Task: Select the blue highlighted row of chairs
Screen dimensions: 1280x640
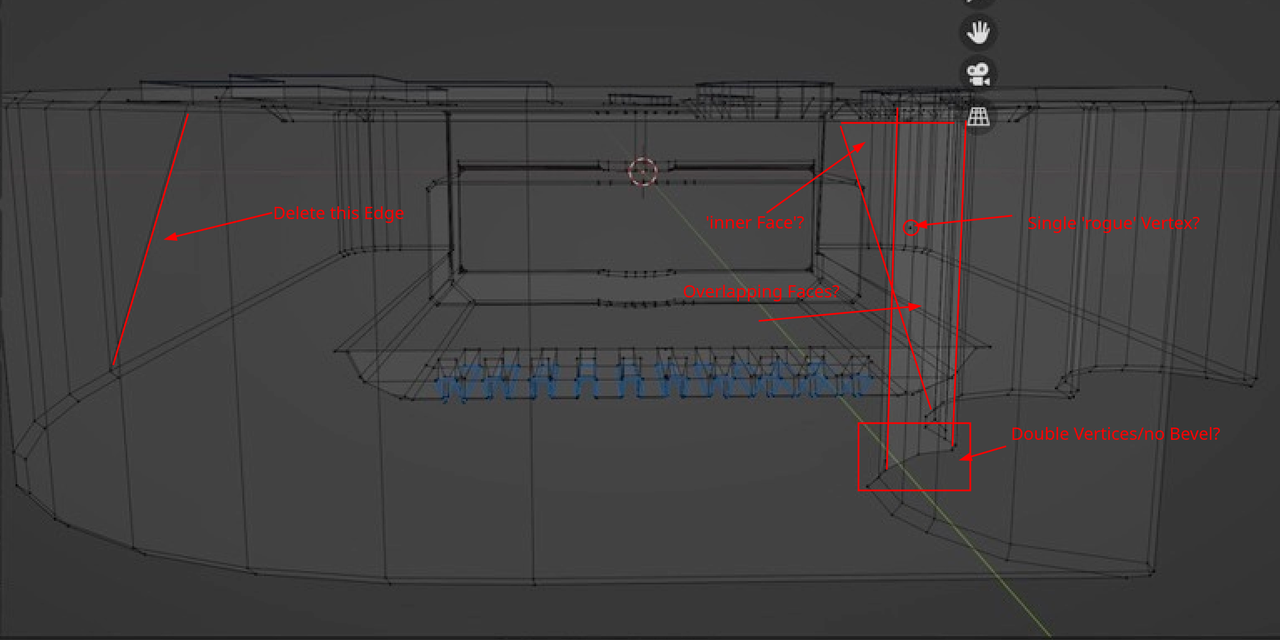Action: (x=653, y=381)
